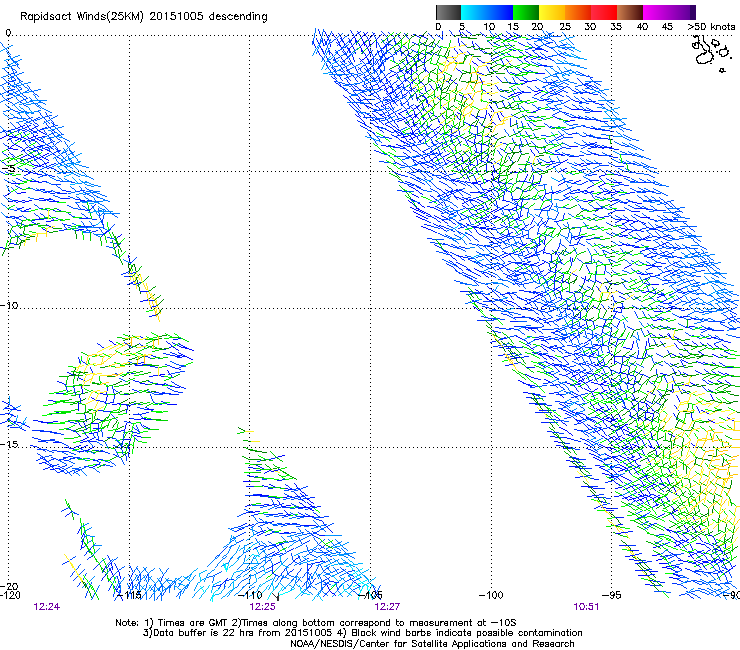Click the longitude label -110
740x650 pixels.
tap(250, 595)
